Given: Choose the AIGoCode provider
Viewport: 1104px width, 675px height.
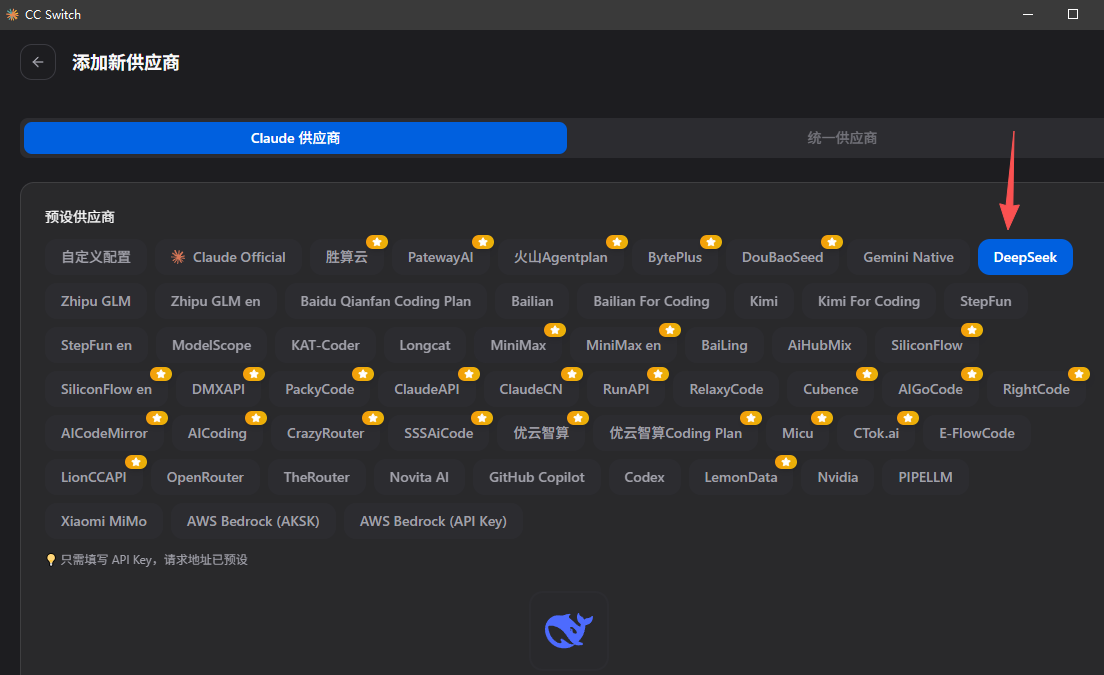Looking at the screenshot, I should pyautogui.click(x=930, y=389).
